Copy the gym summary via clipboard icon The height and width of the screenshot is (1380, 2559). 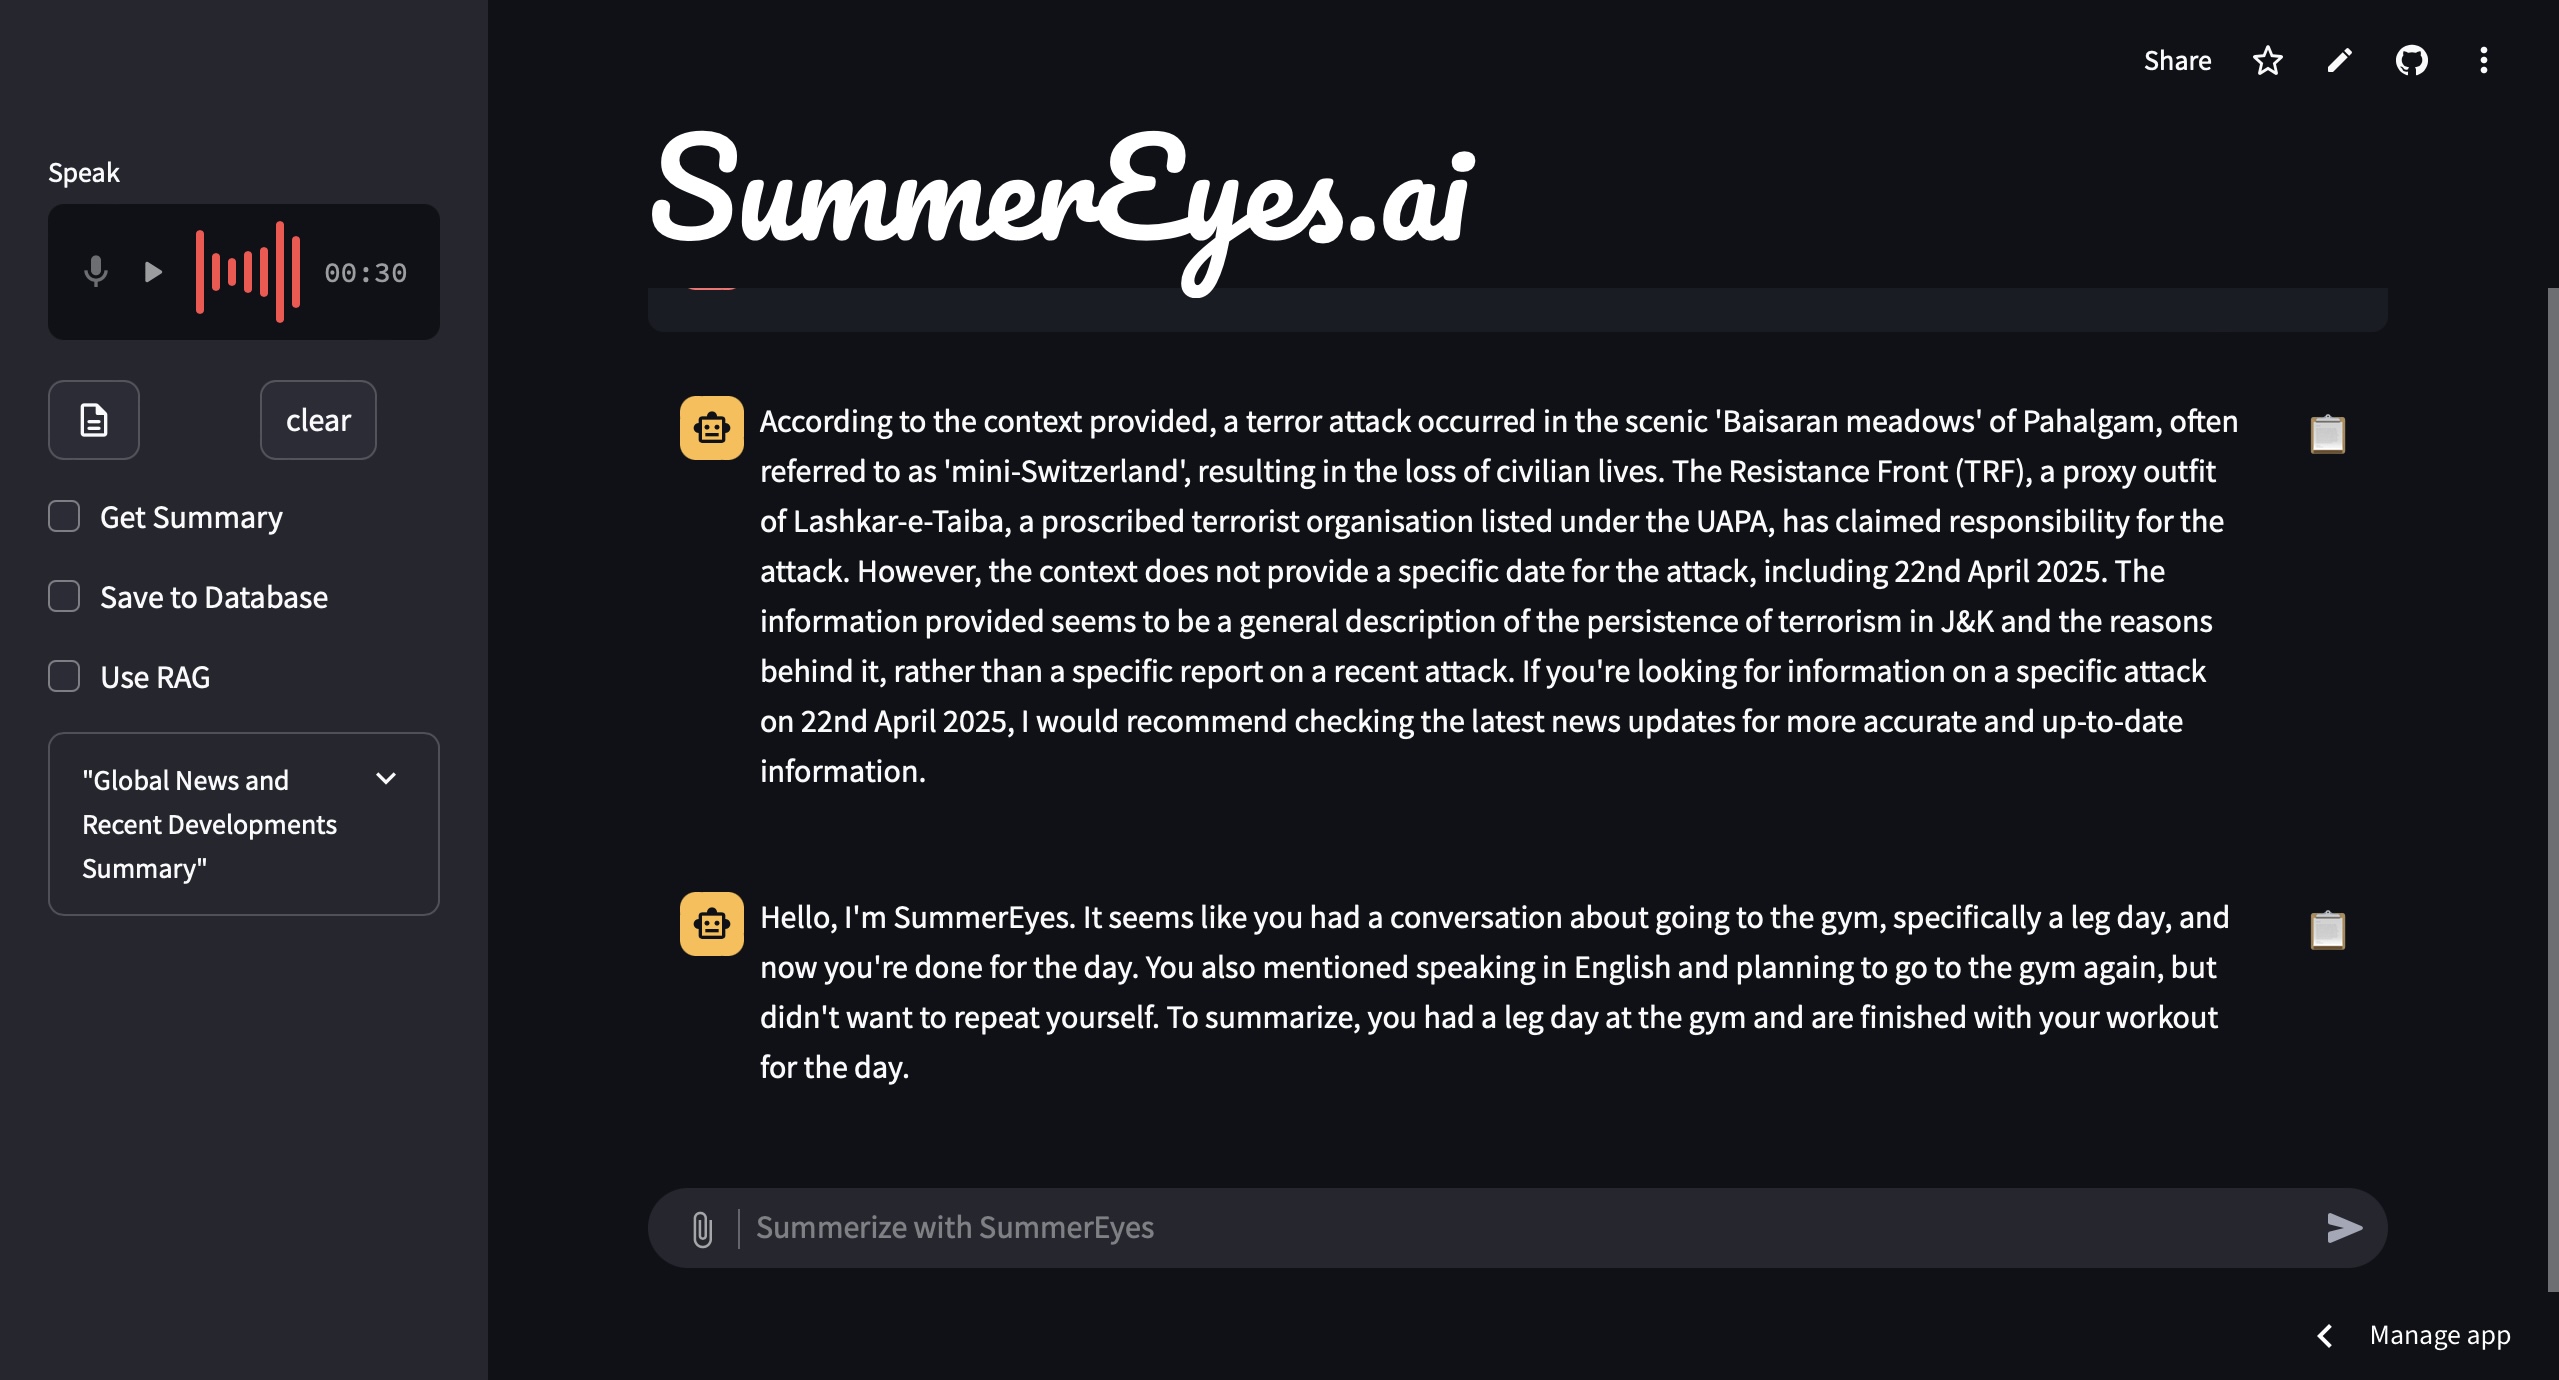point(2327,931)
